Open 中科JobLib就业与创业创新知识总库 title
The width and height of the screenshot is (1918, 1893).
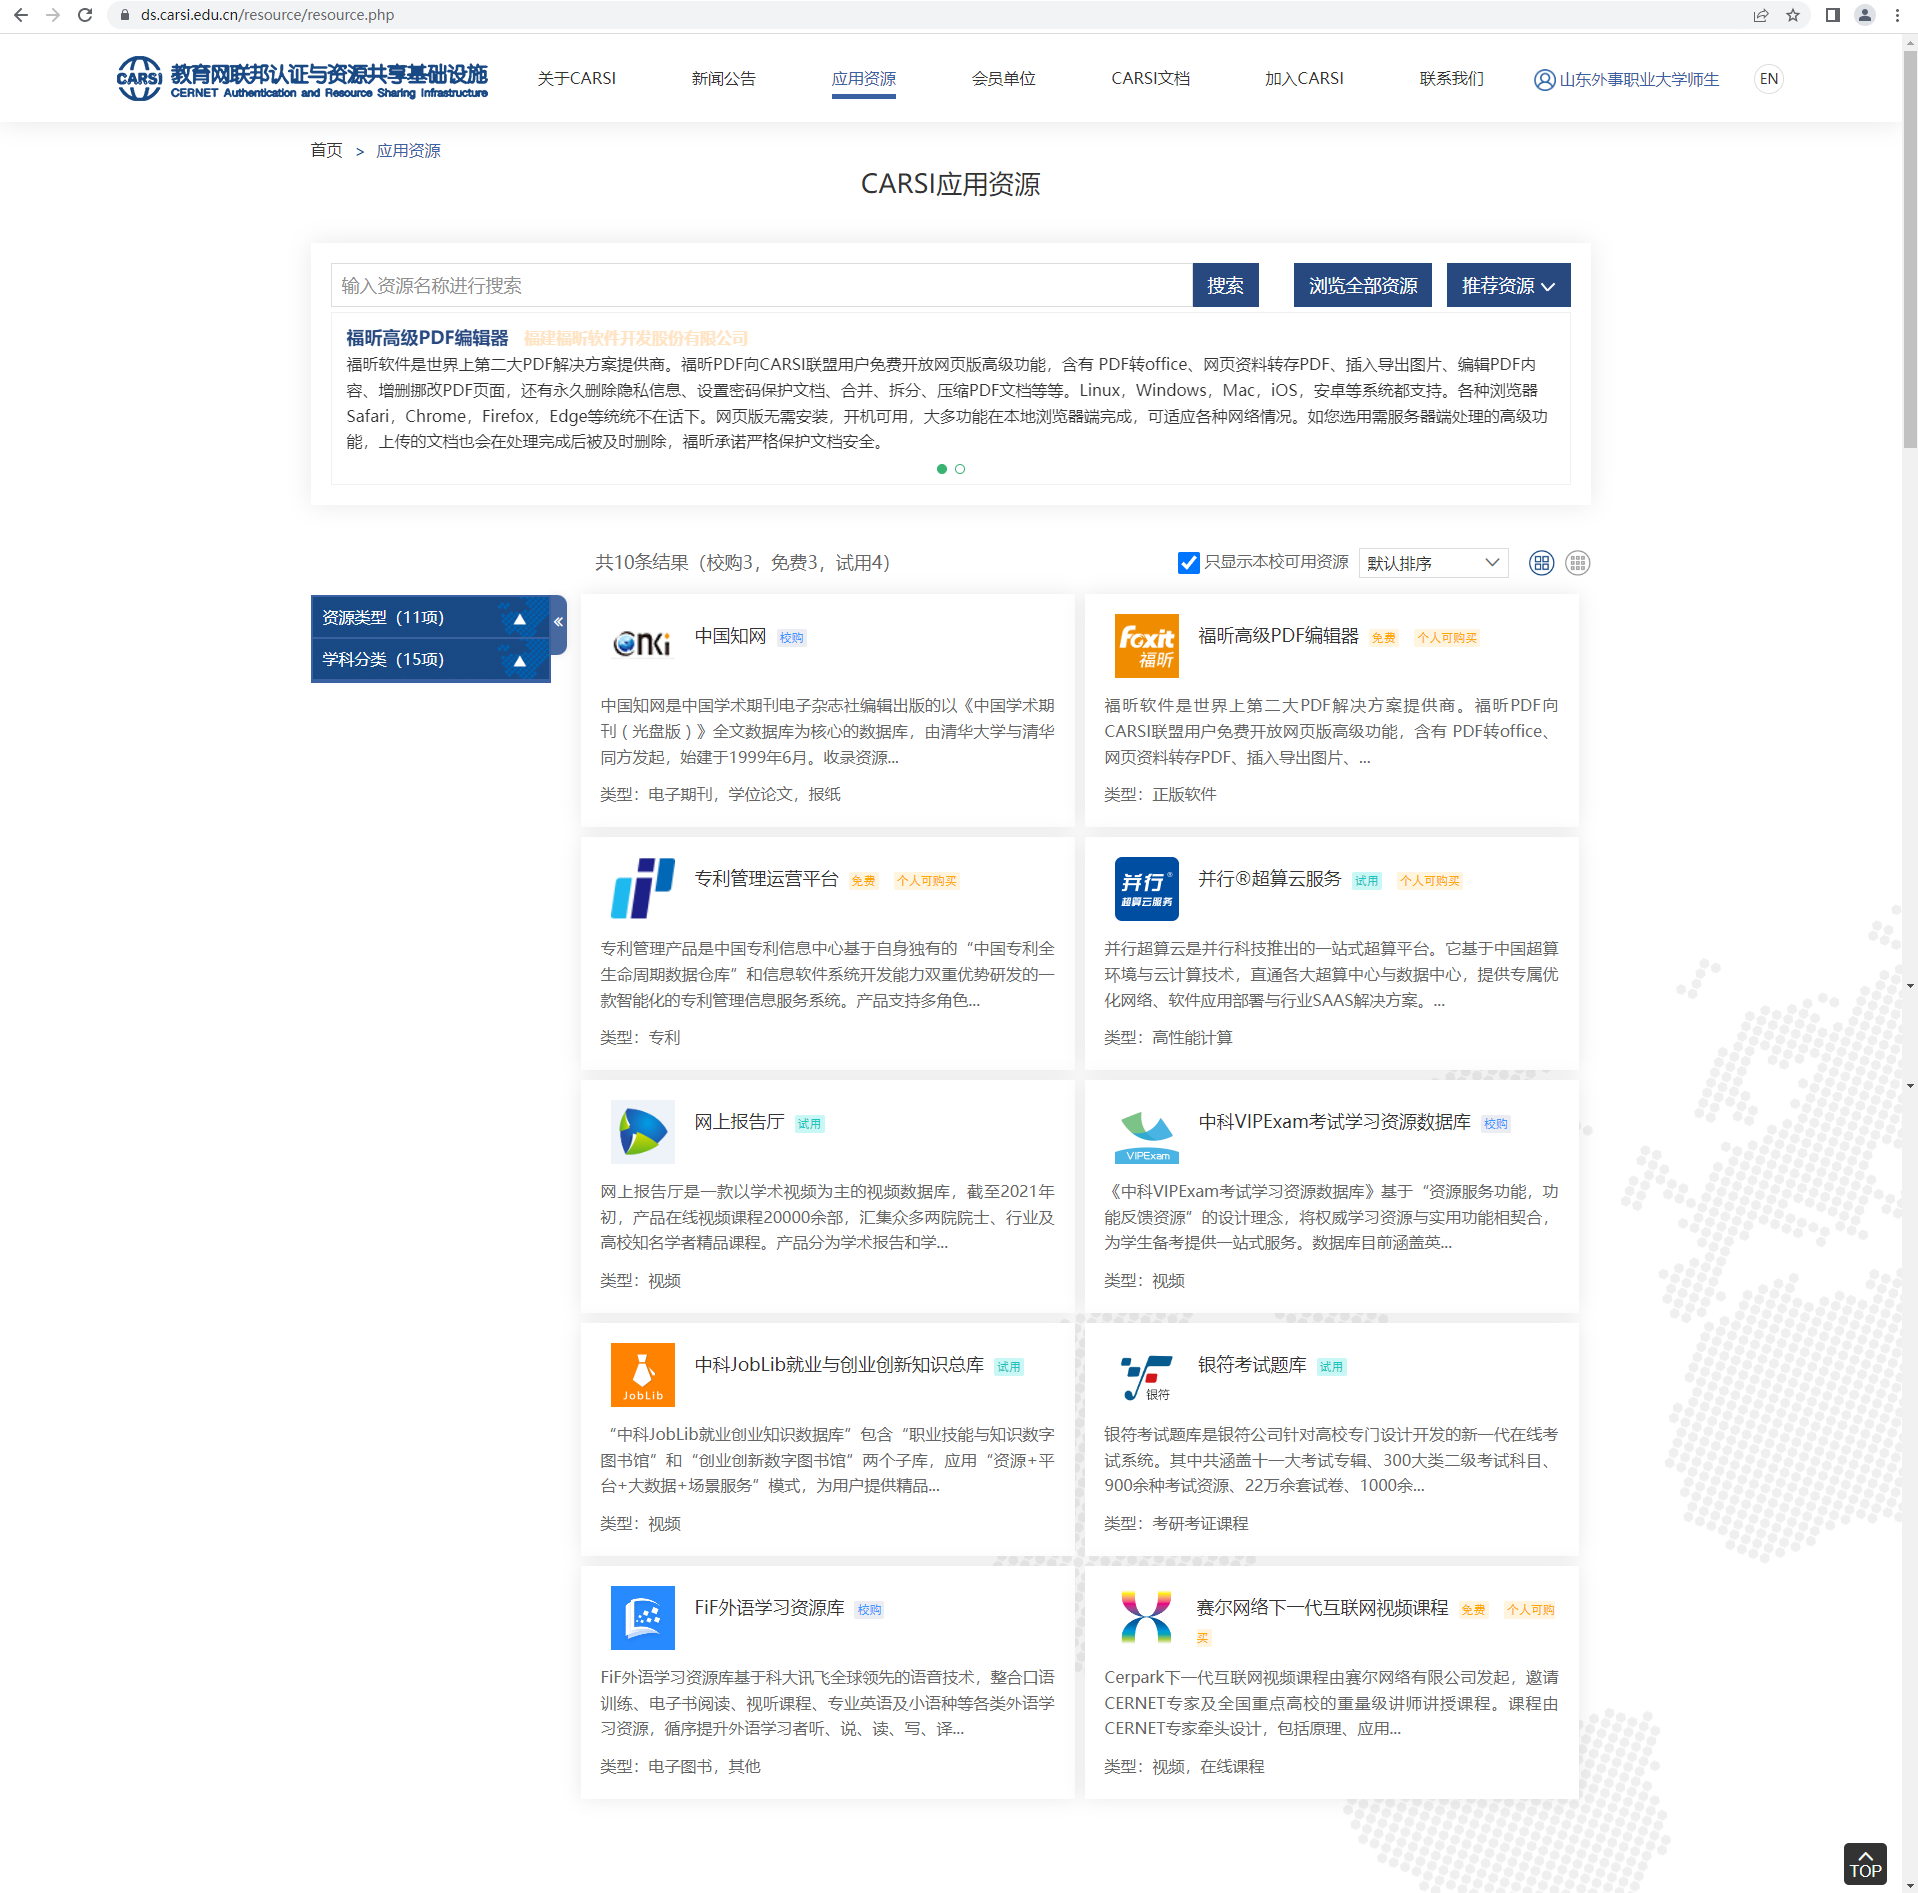(839, 1365)
